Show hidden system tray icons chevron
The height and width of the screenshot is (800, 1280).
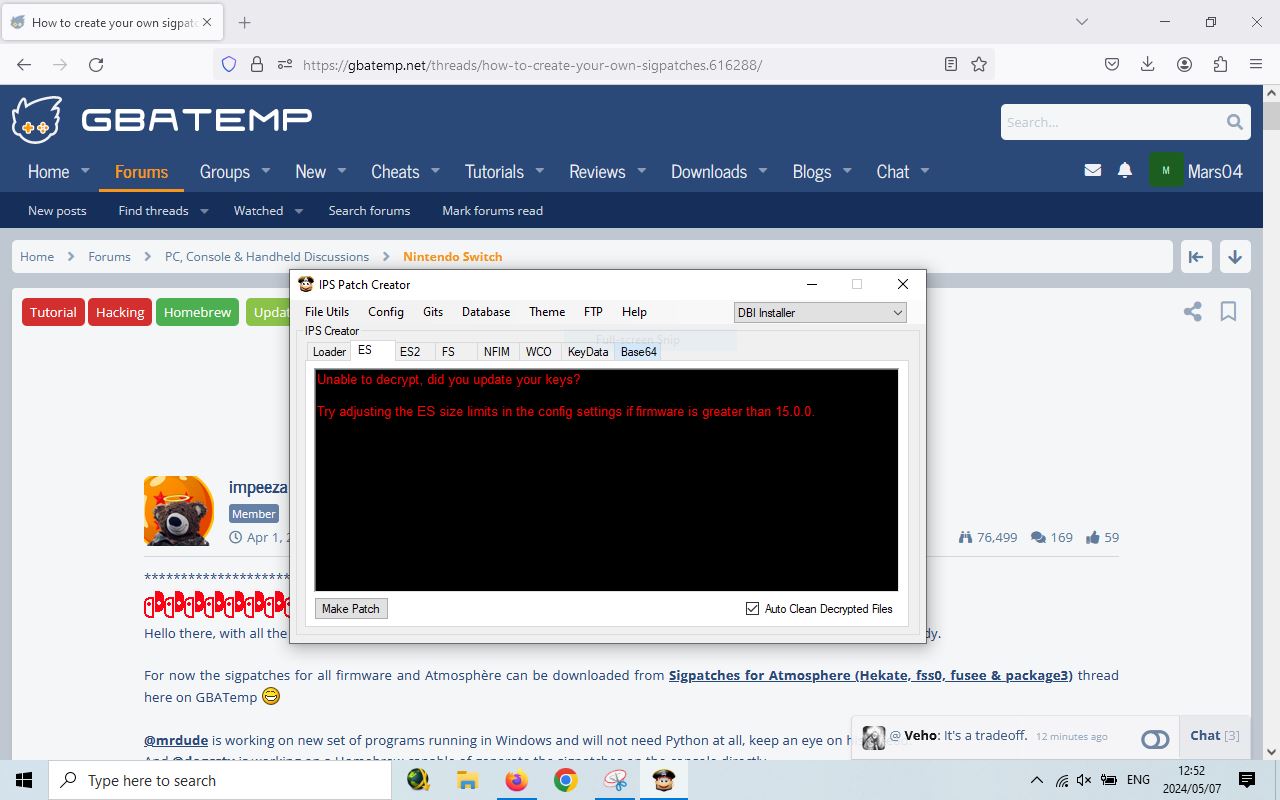pos(1037,780)
